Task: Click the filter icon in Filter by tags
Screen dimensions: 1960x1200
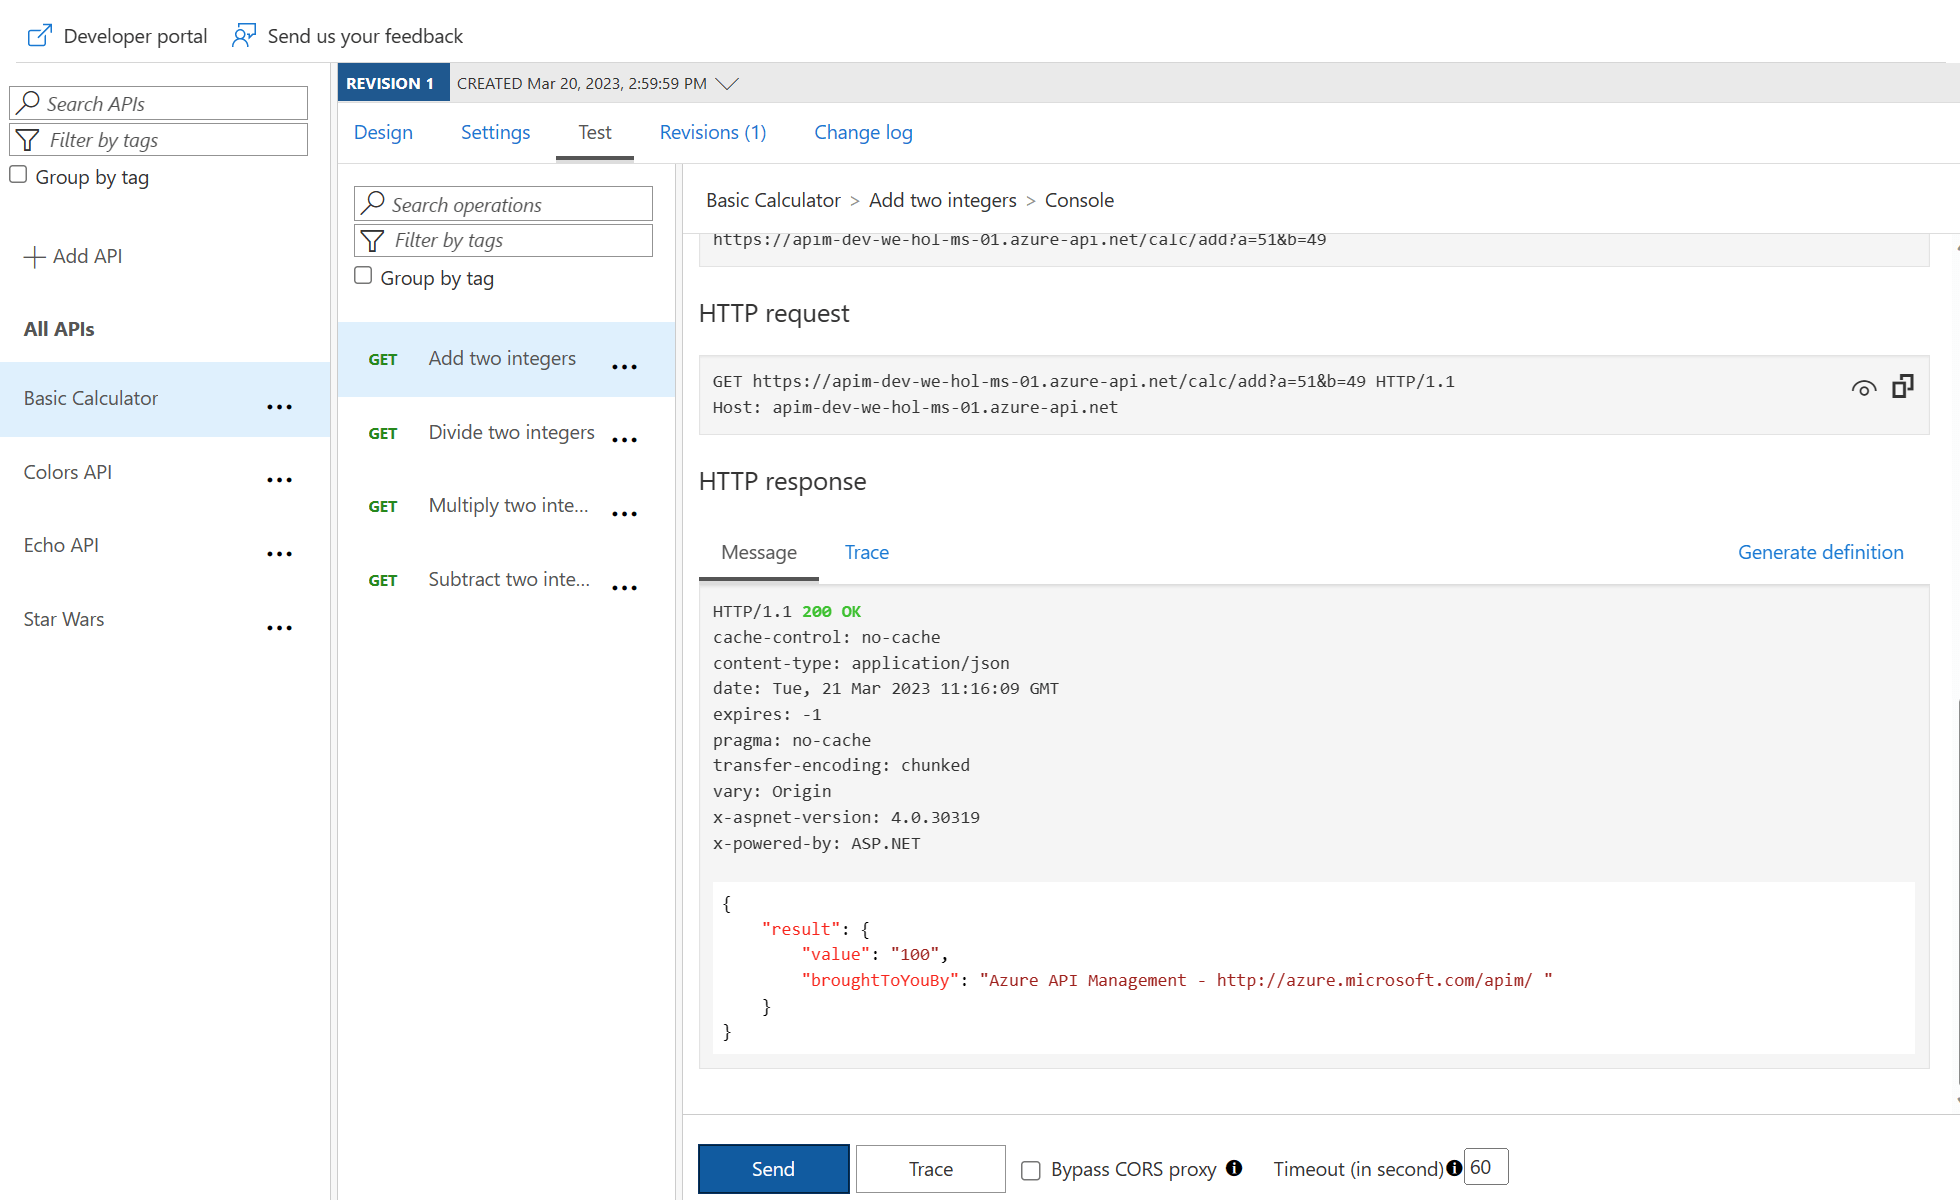Action: pos(373,240)
